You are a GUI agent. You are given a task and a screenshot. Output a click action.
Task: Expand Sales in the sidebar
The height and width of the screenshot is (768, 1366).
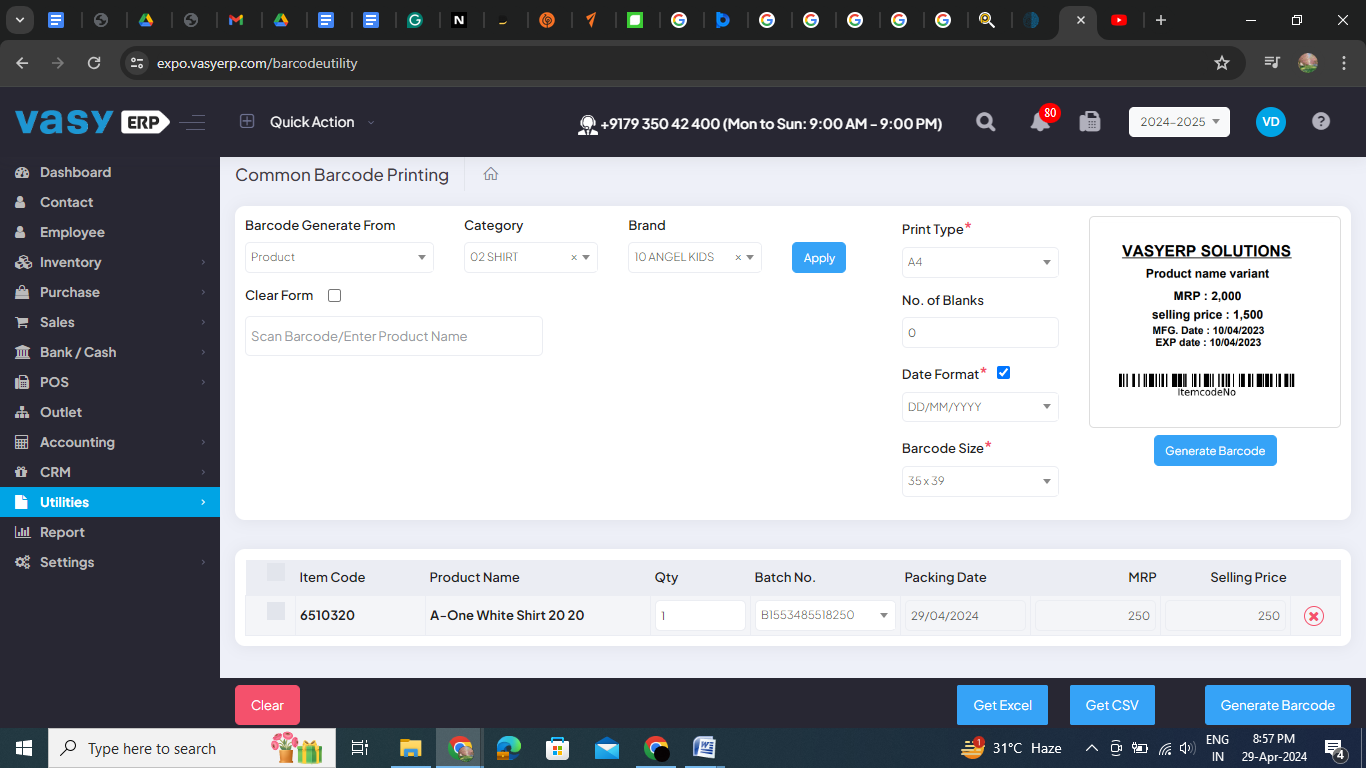point(110,322)
